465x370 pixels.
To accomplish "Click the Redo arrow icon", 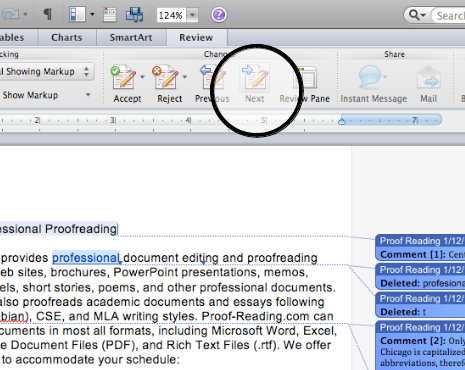I will click(10, 14).
